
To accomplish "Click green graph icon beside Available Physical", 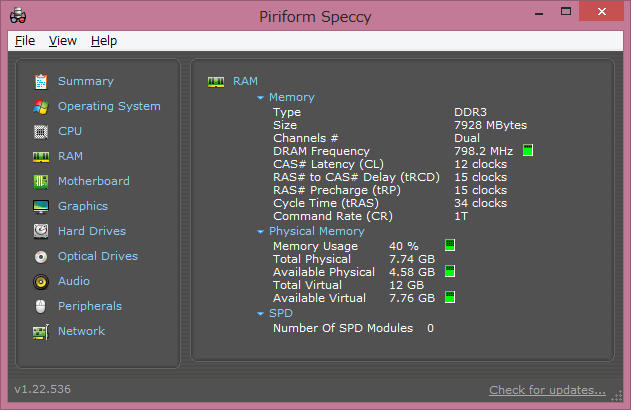I will [x=450, y=271].
